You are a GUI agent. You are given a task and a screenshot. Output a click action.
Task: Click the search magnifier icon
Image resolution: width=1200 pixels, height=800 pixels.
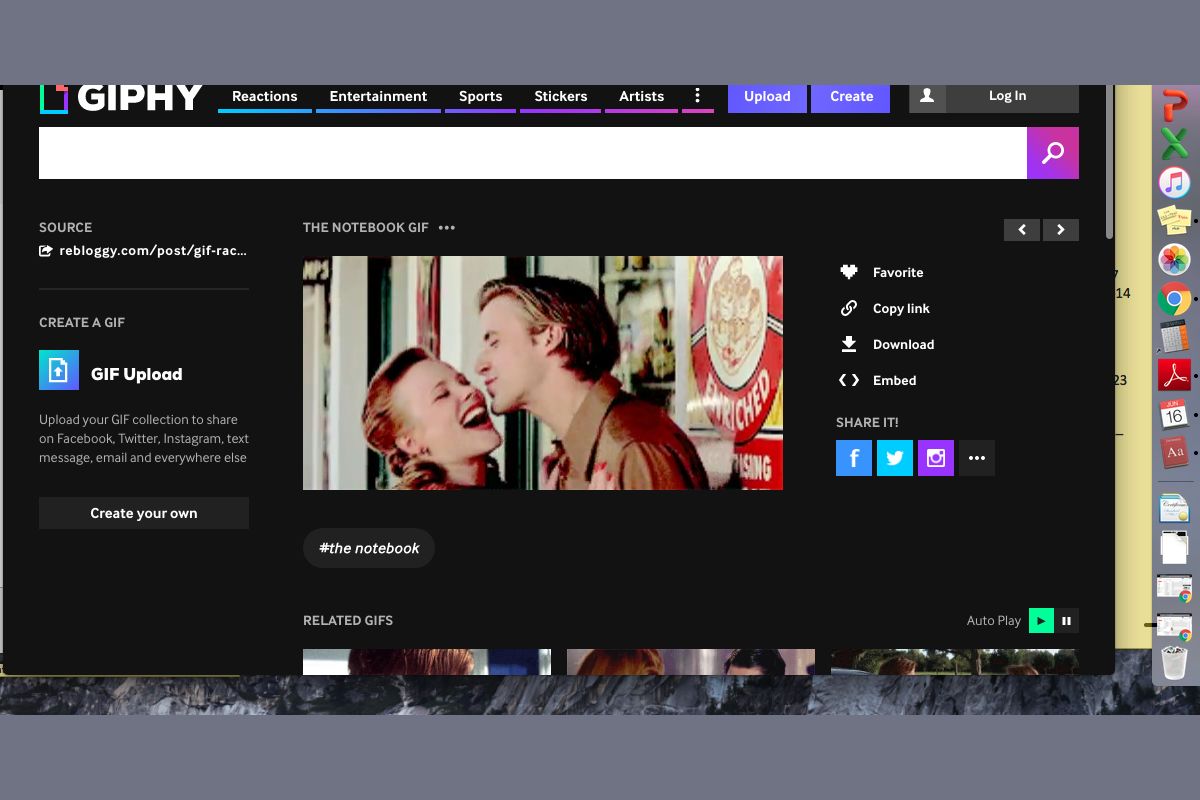1052,152
